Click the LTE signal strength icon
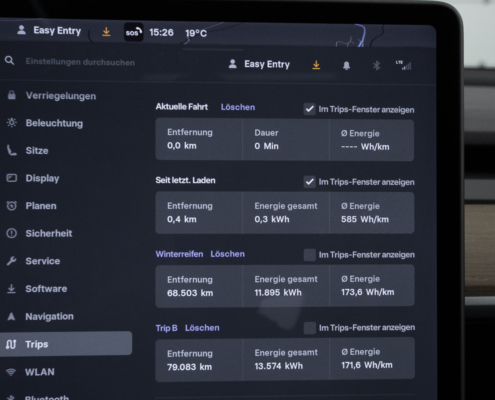 [x=403, y=65]
